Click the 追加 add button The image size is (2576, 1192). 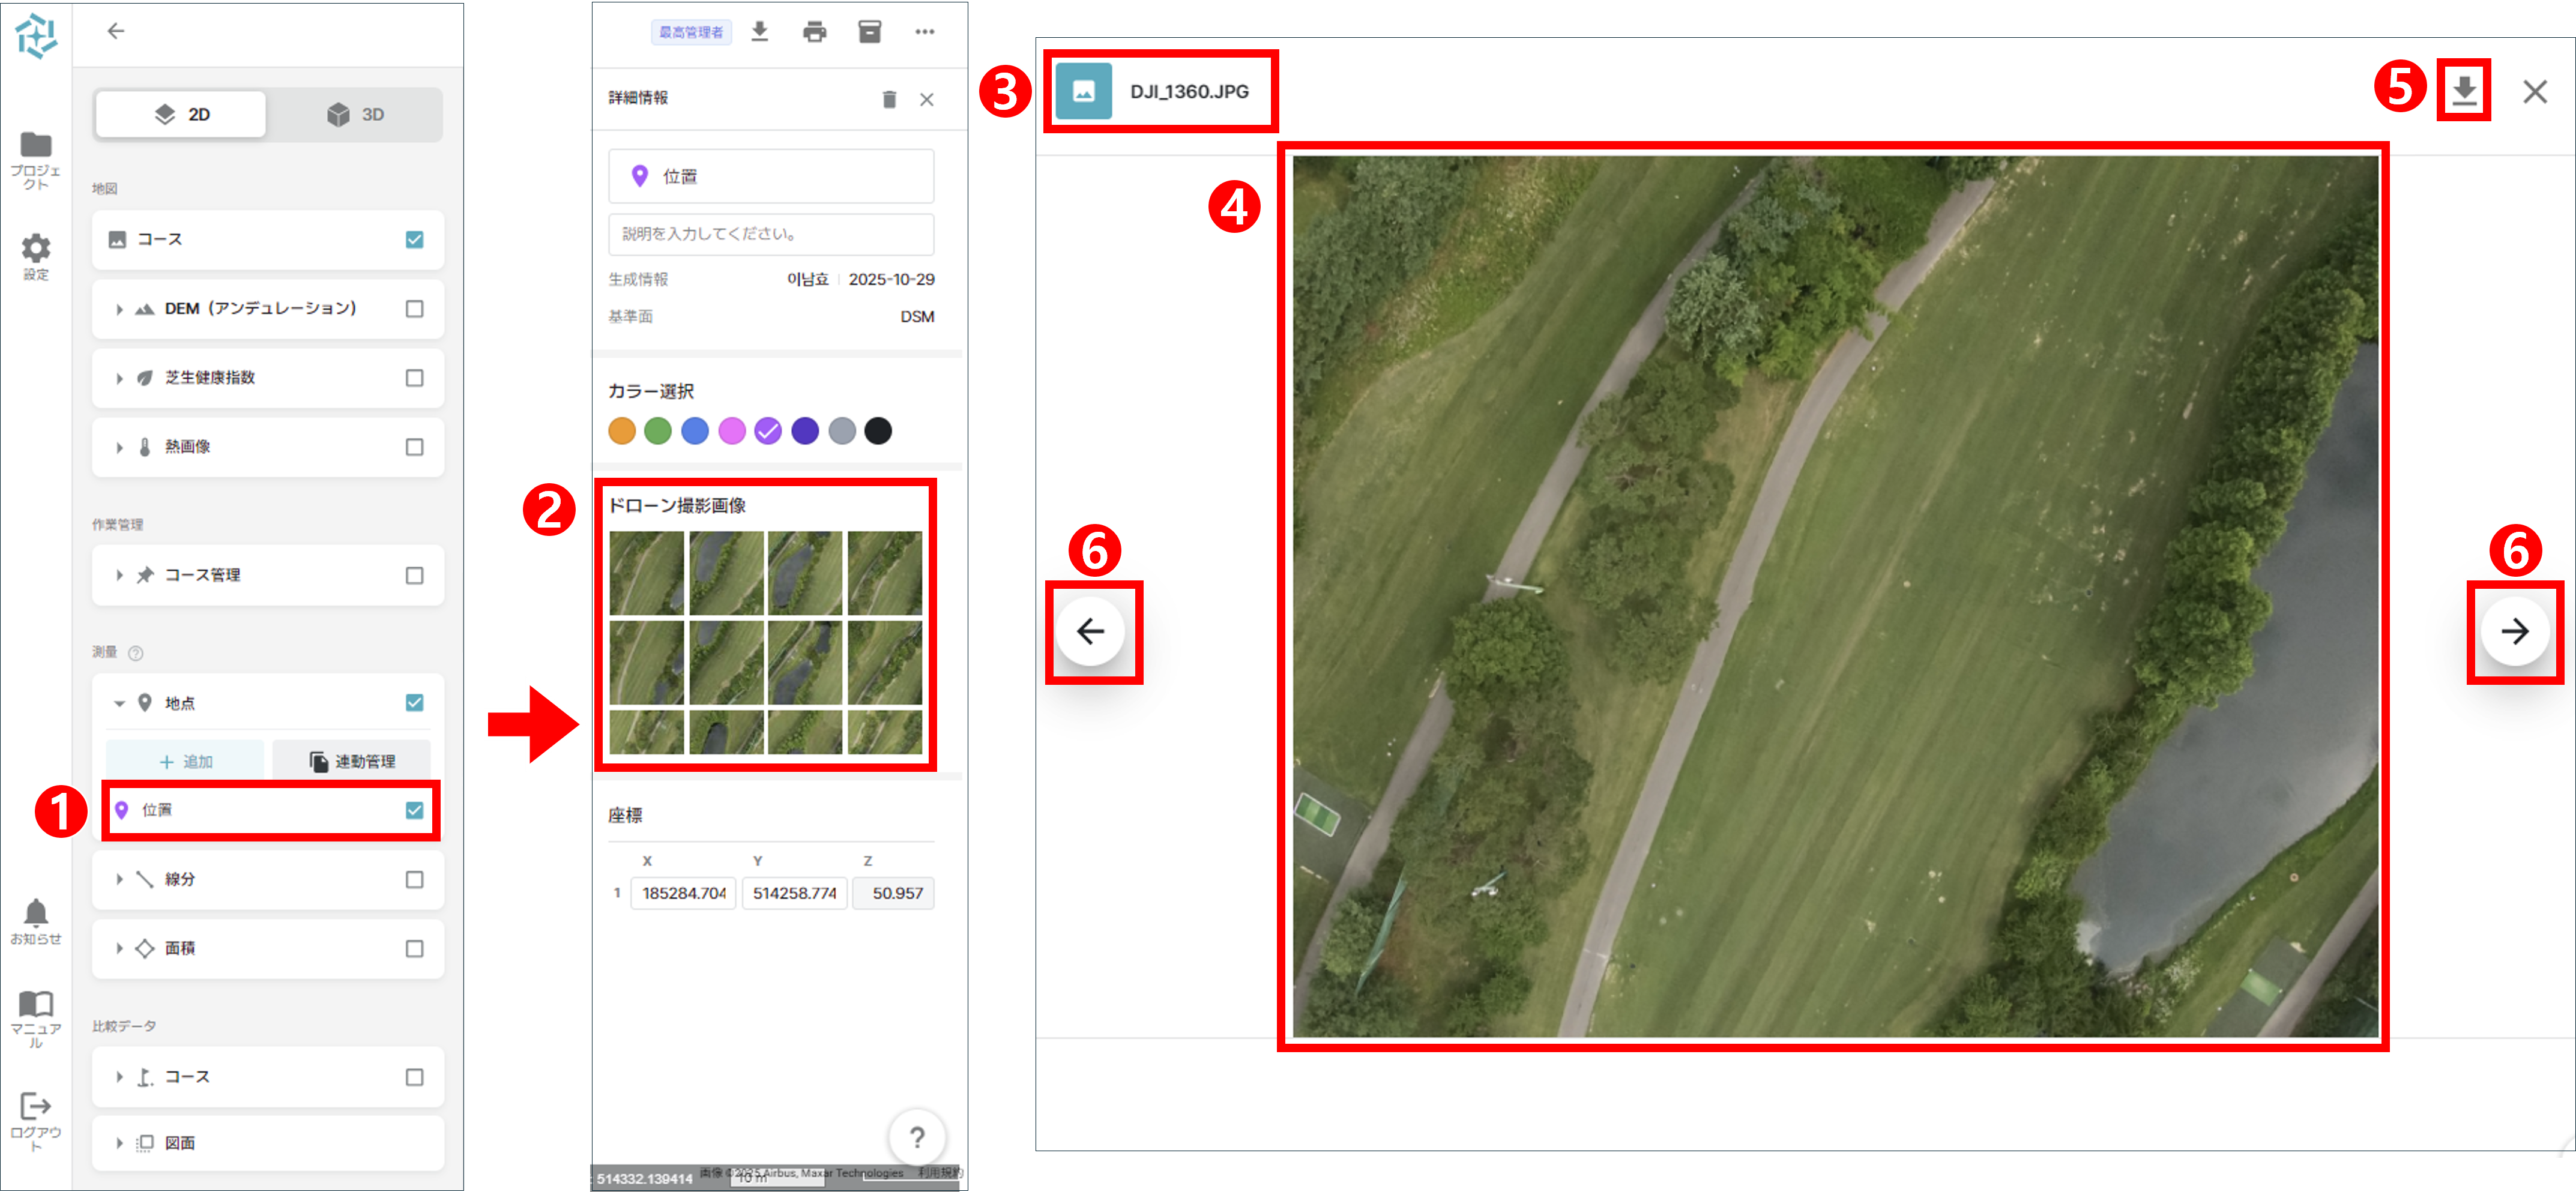pyautogui.click(x=185, y=761)
